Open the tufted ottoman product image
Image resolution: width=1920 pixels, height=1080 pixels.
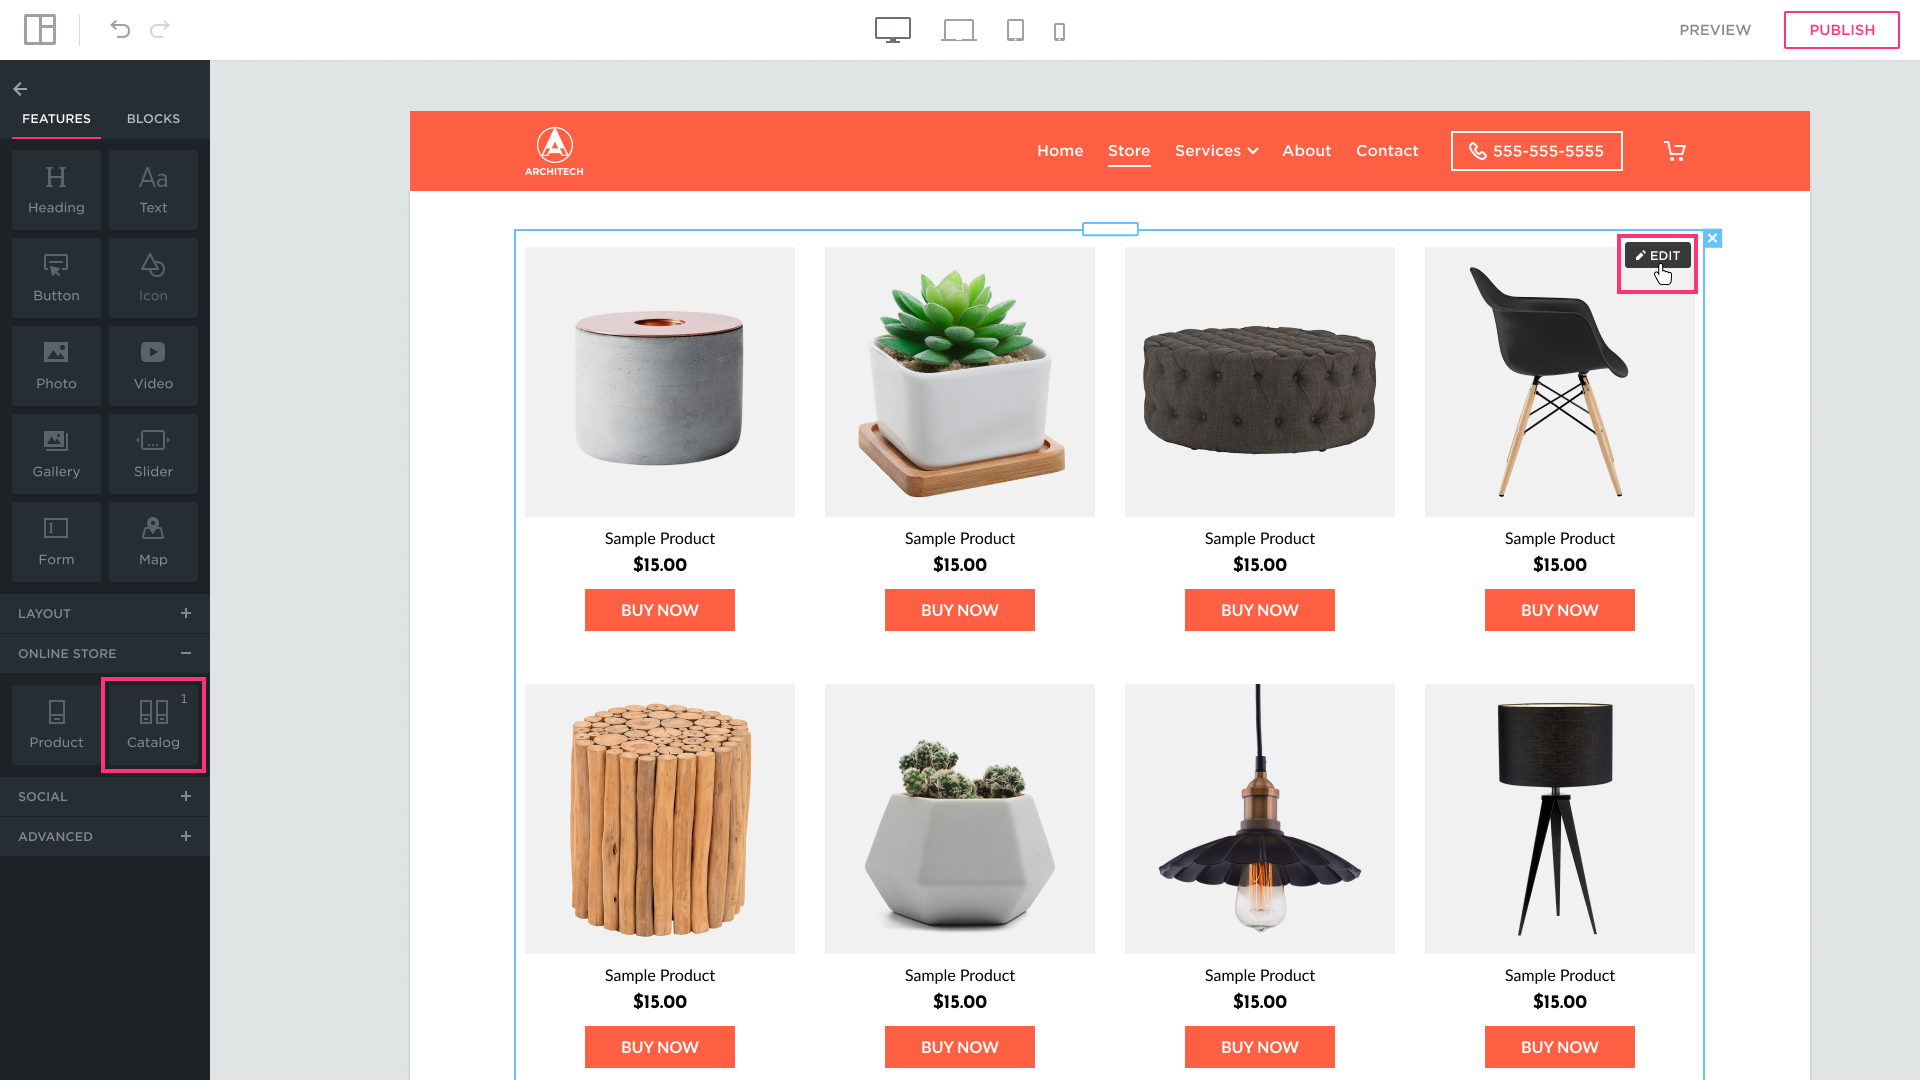(x=1260, y=382)
